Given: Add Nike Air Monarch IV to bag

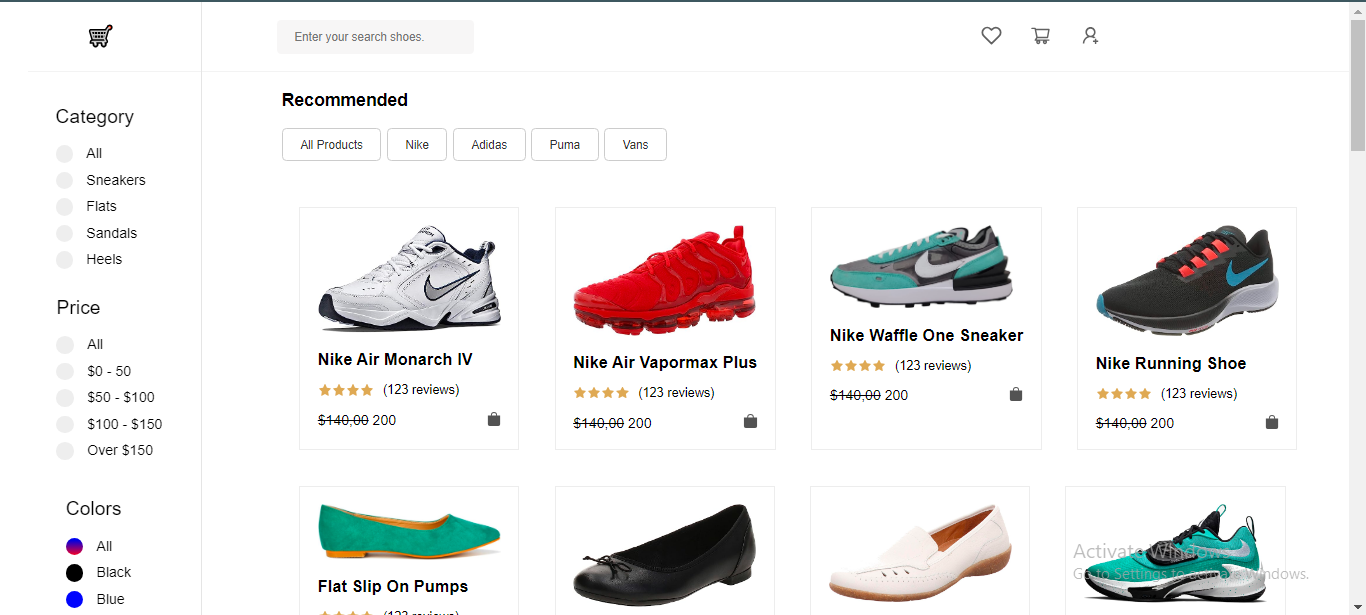Looking at the screenshot, I should pyautogui.click(x=494, y=420).
